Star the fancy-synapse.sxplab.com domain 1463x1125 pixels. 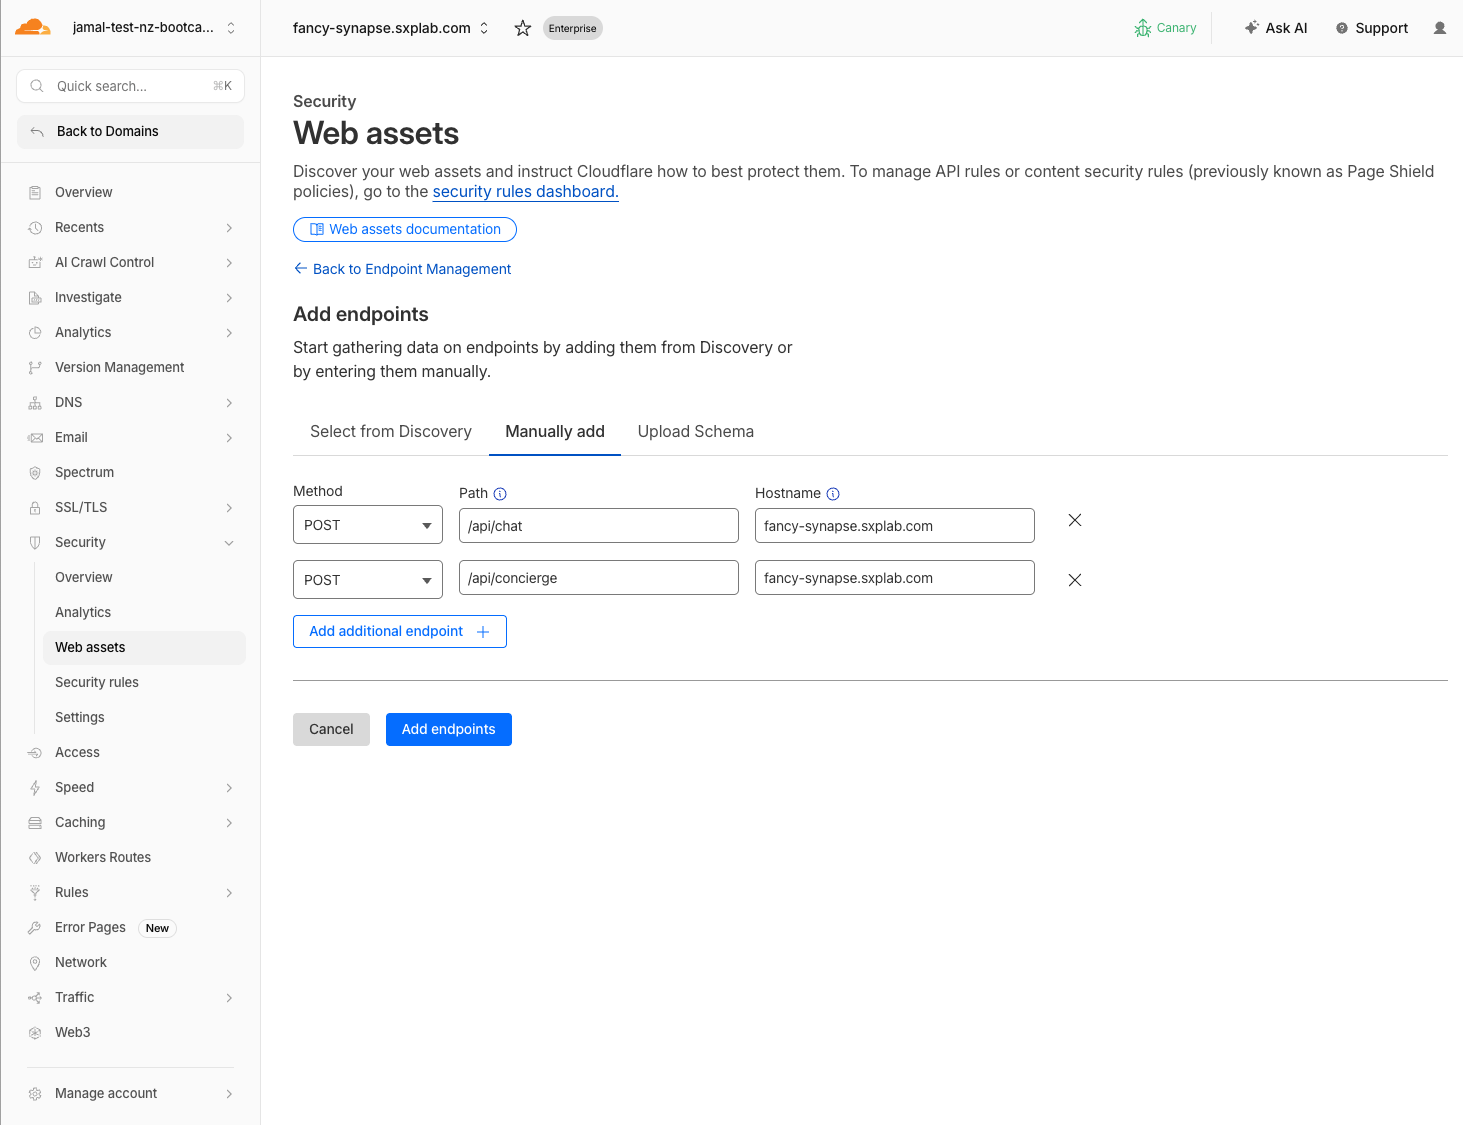coord(523,28)
